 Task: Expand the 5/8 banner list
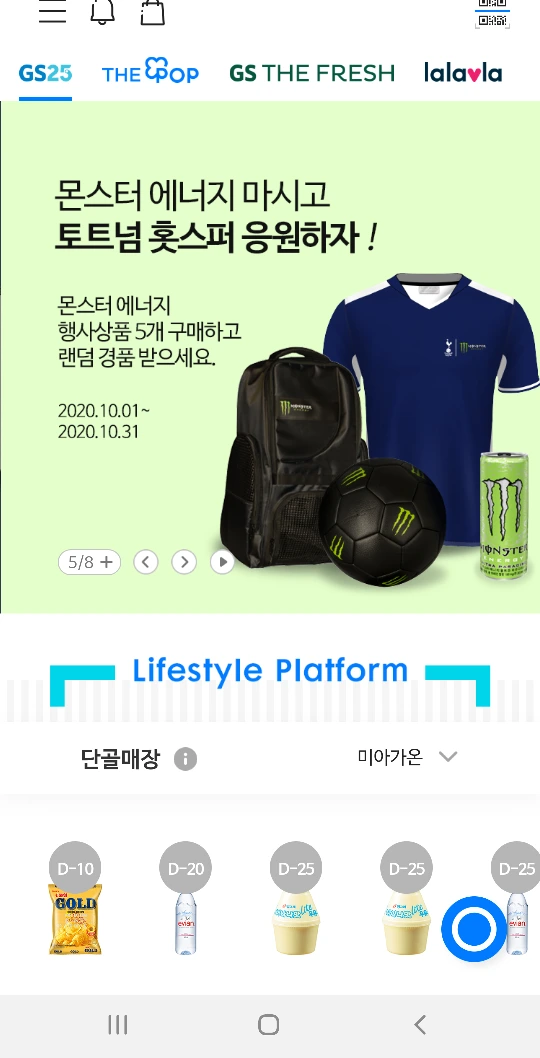pos(90,561)
